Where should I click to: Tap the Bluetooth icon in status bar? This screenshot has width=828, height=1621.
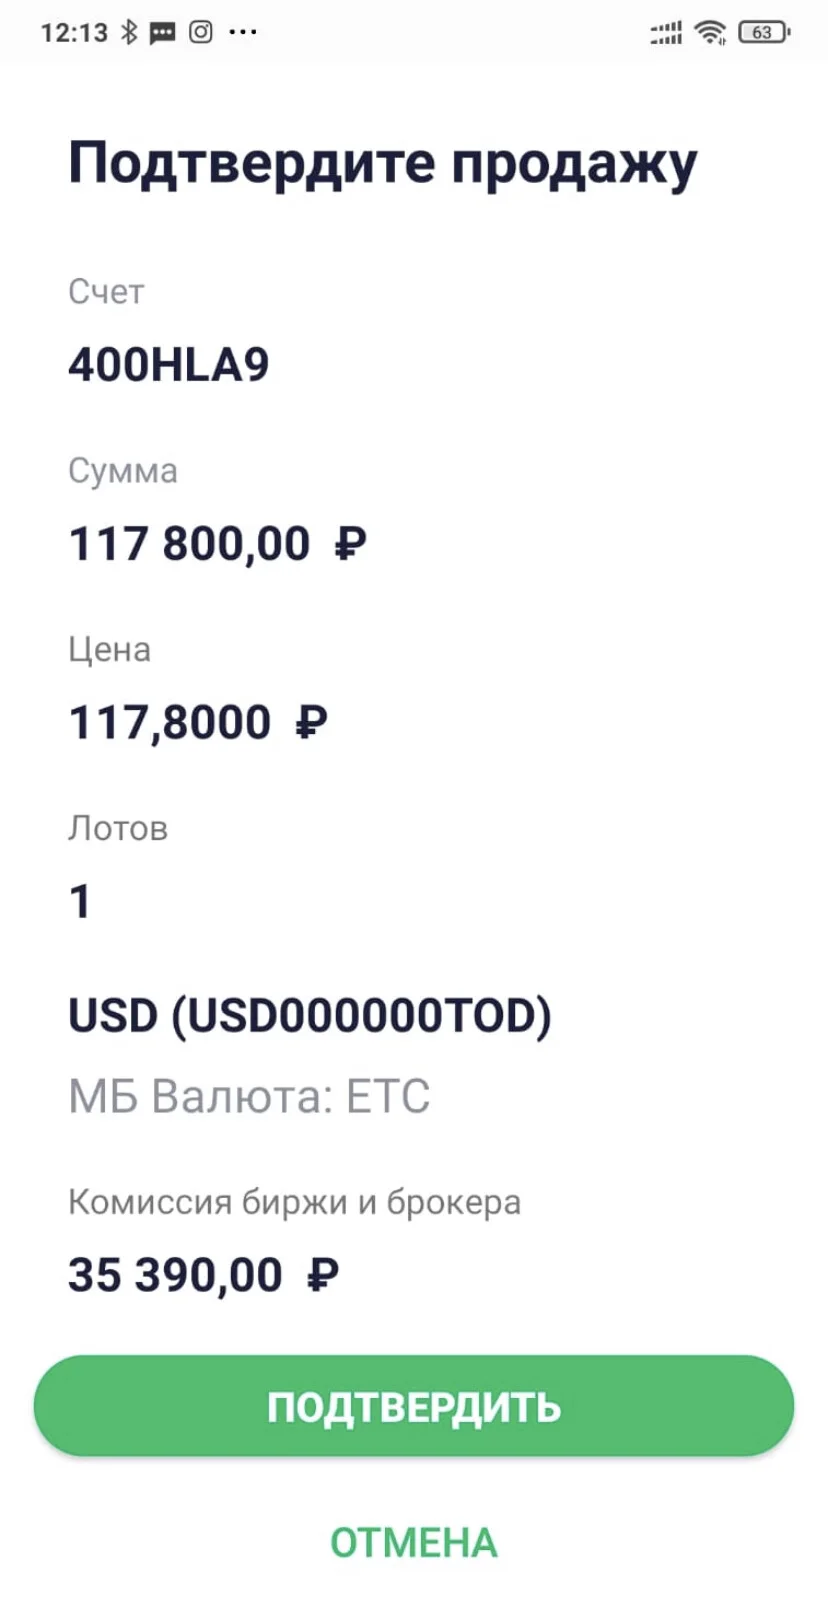pyautogui.click(x=129, y=32)
